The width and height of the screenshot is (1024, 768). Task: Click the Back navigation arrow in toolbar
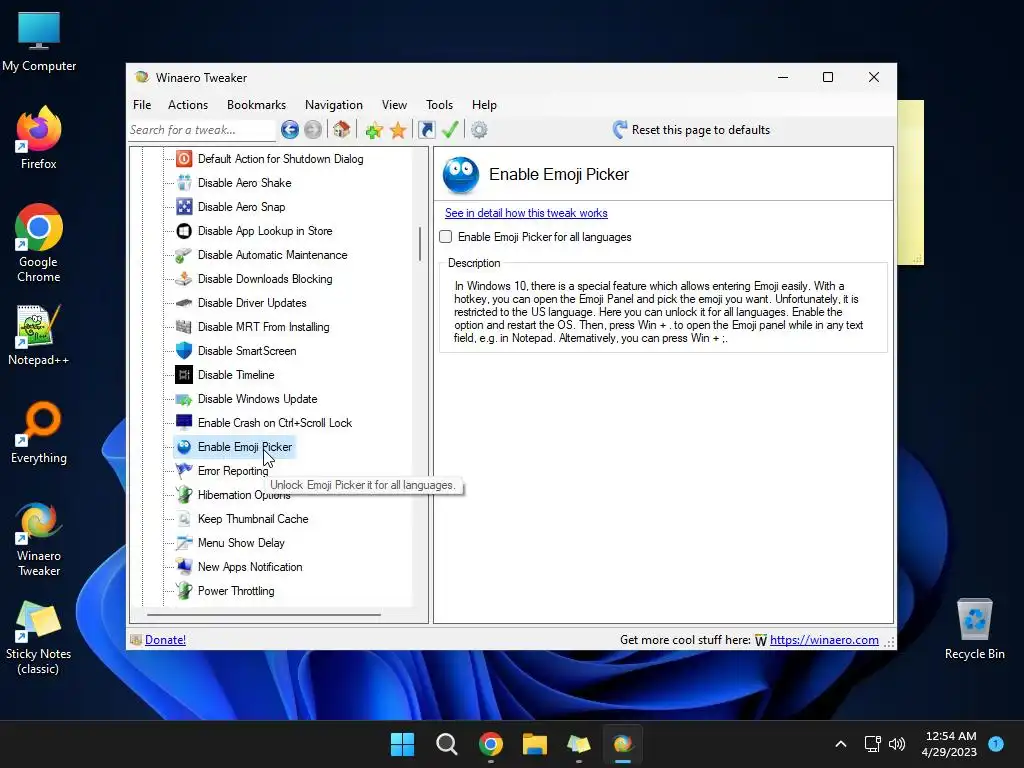click(x=290, y=130)
